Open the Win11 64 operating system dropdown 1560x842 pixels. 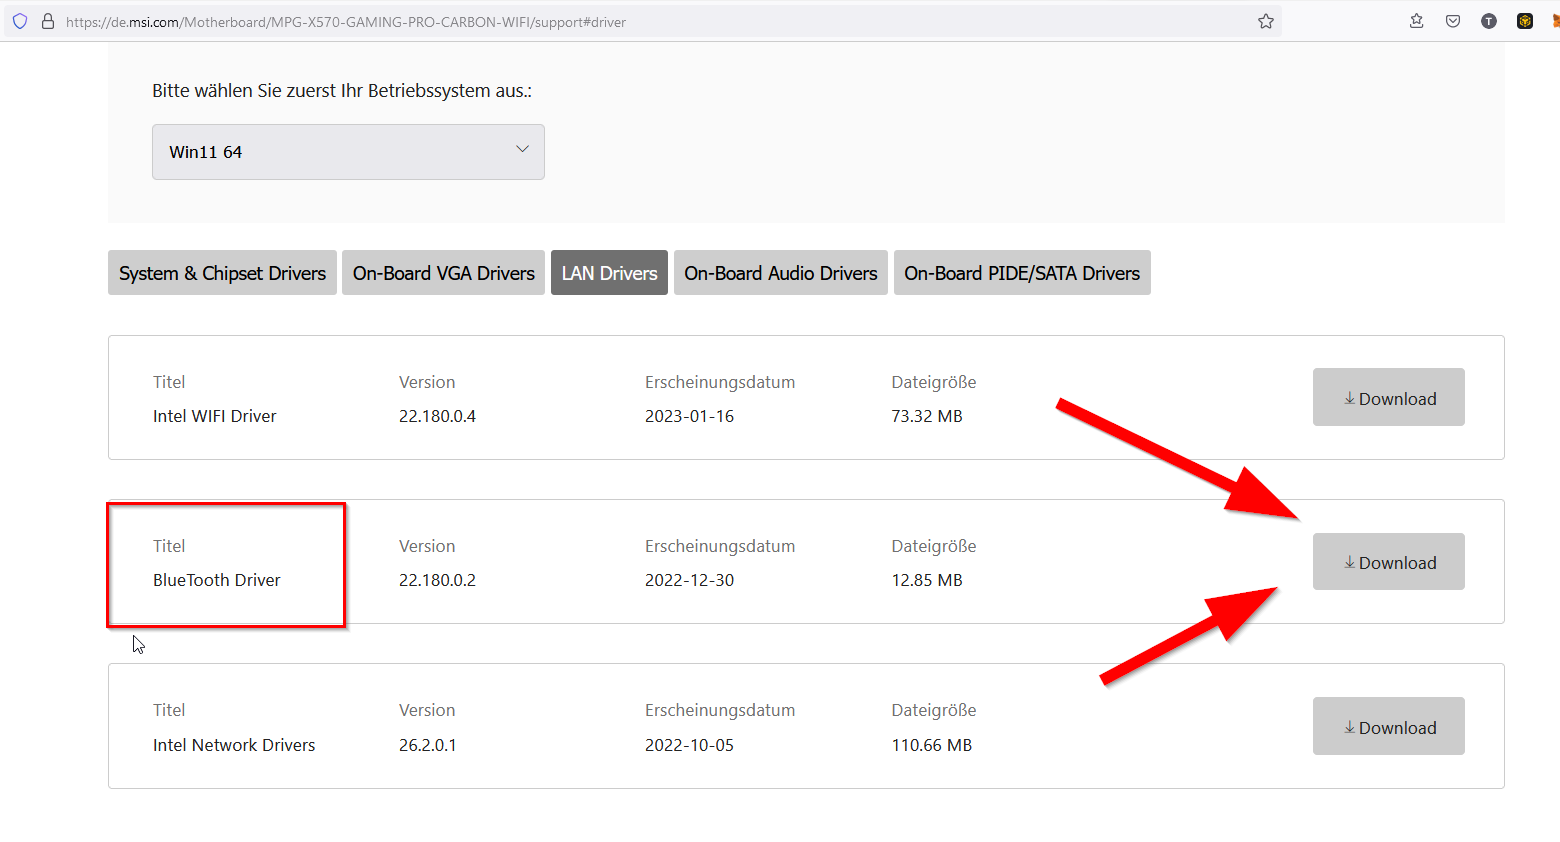tap(348, 152)
